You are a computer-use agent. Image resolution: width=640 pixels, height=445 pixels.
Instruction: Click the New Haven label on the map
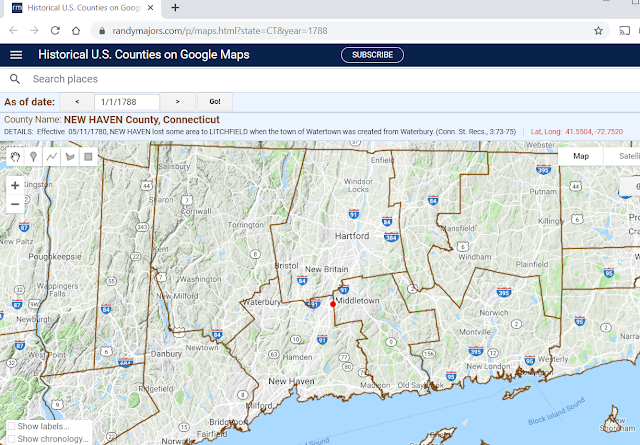point(291,381)
